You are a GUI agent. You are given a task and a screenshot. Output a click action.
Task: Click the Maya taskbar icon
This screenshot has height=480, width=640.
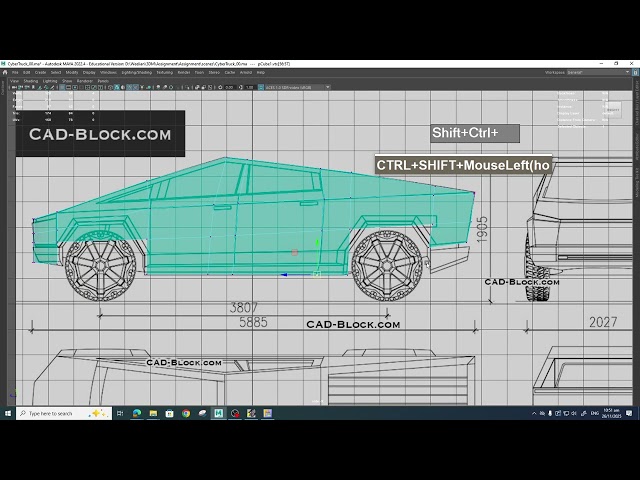(x=218, y=413)
